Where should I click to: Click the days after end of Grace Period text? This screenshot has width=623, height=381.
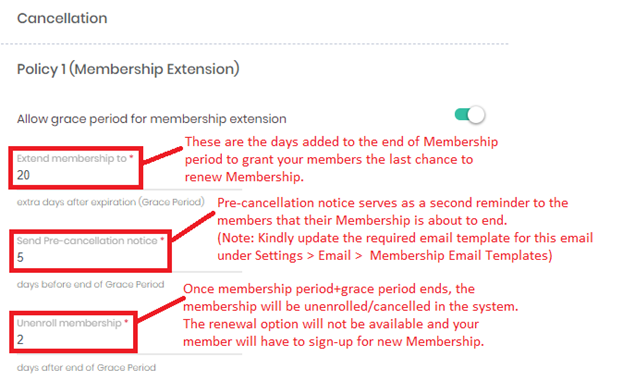pos(86,367)
